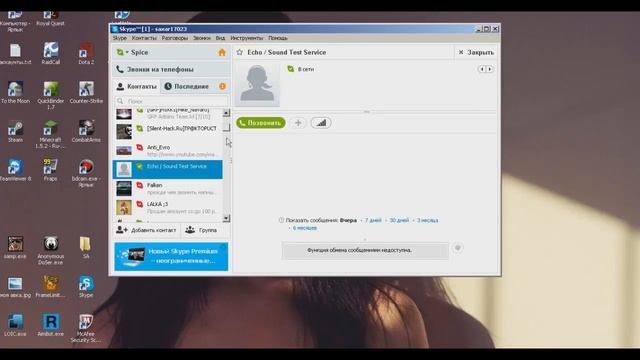Click previous conversation arrow

pos(482,69)
